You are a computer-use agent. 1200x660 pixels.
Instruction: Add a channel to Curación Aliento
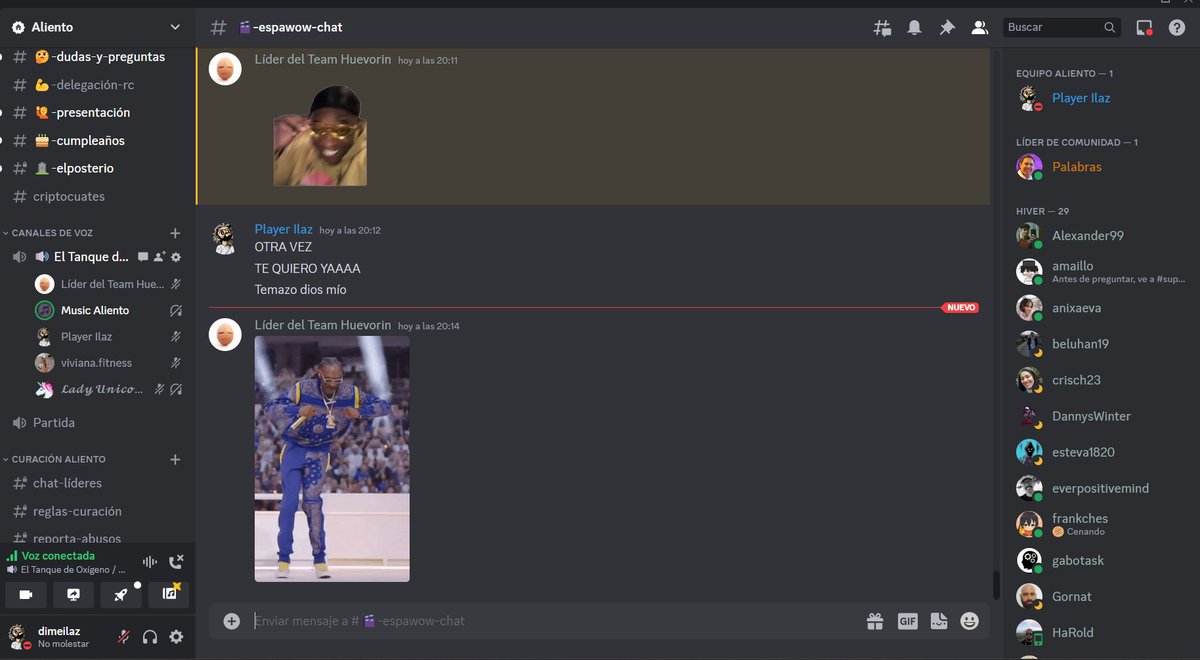[175, 459]
